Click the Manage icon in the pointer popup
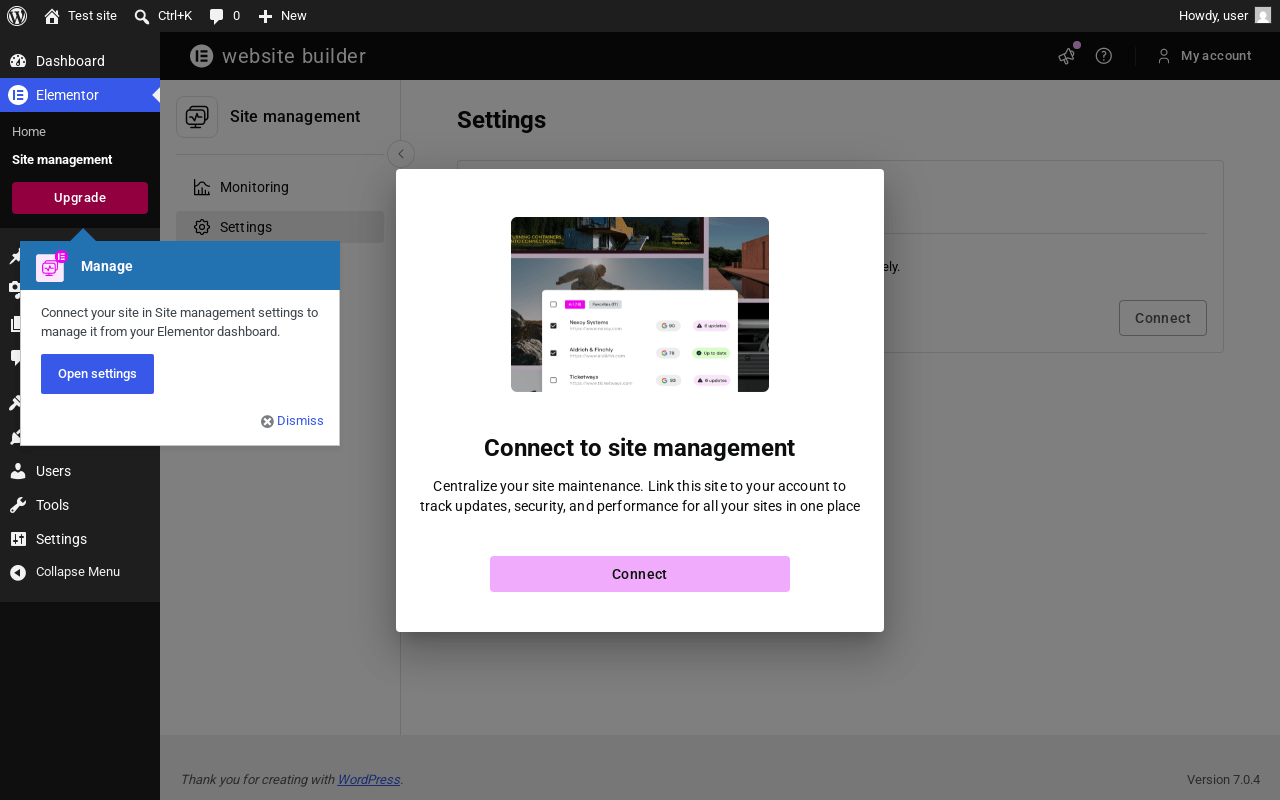This screenshot has width=1280, height=800. tap(51, 266)
